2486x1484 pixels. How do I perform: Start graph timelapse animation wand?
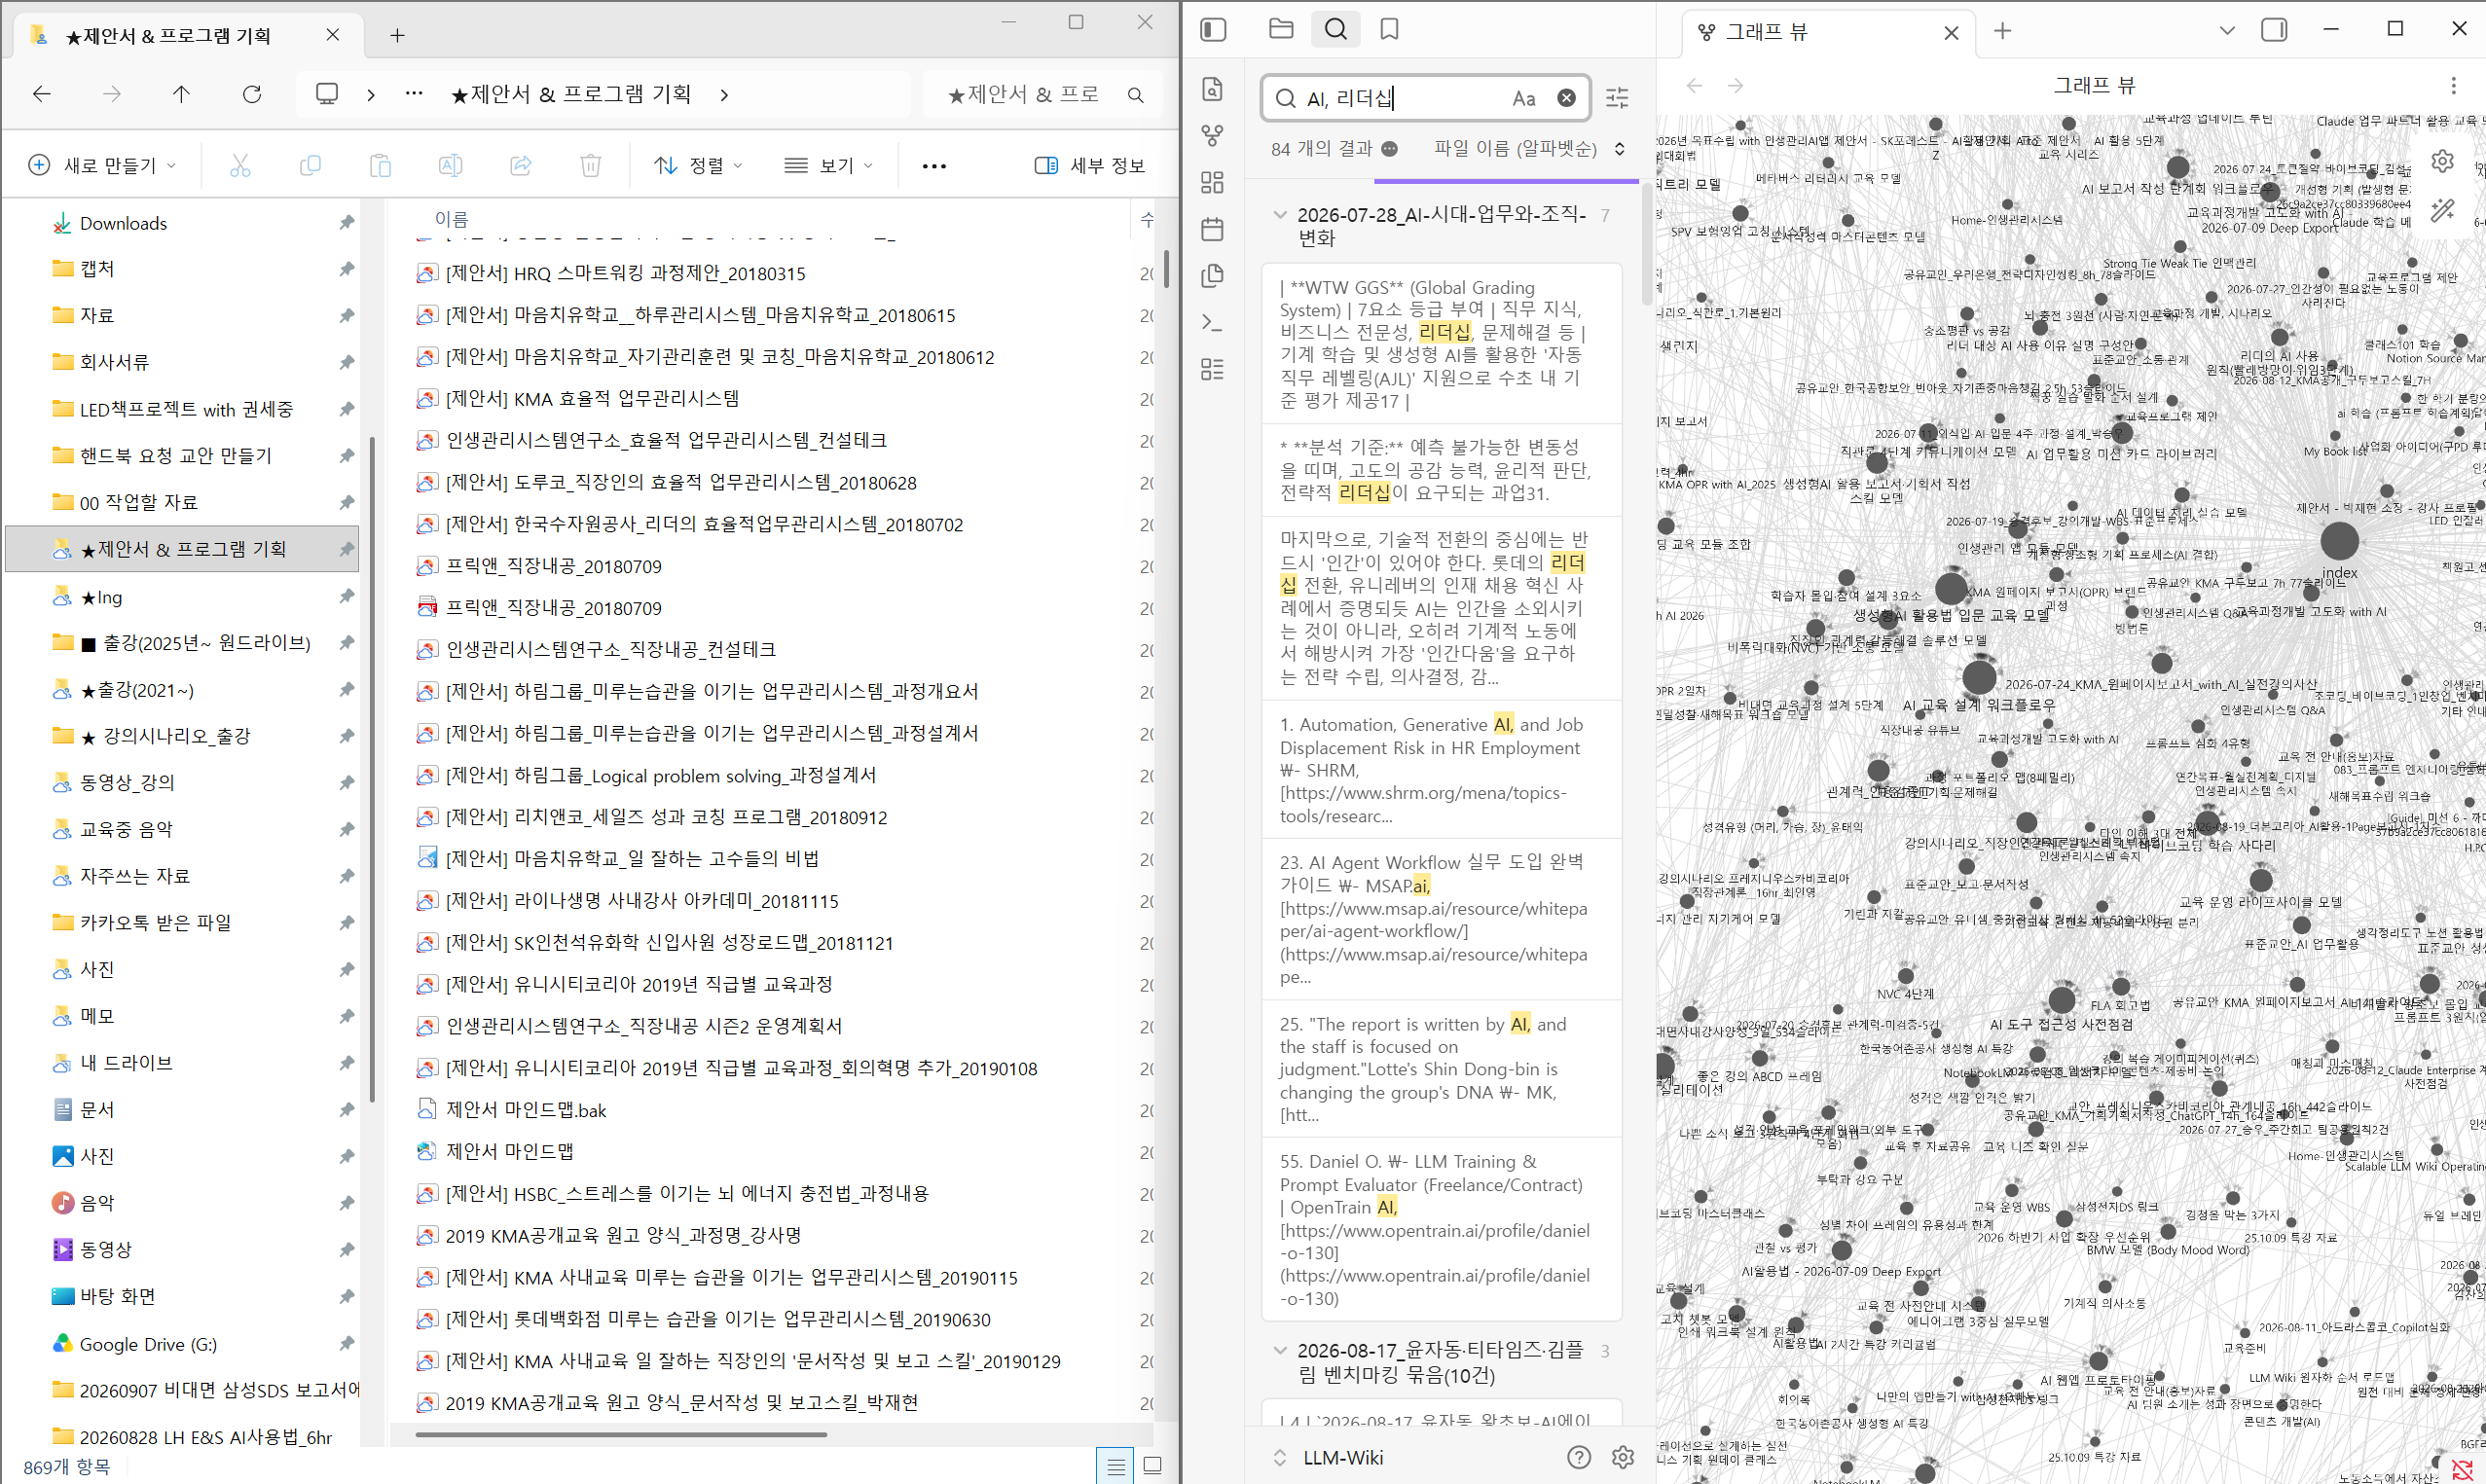2443,209
